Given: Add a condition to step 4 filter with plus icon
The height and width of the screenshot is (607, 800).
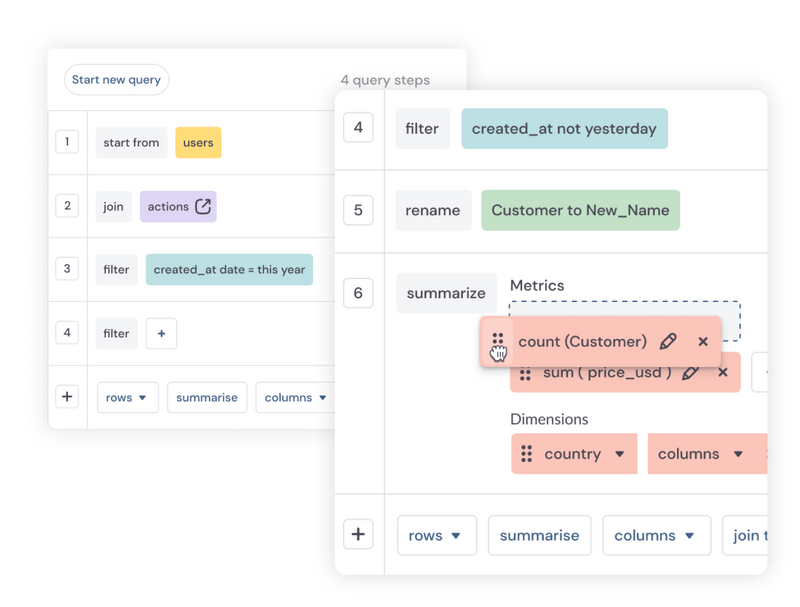Looking at the screenshot, I should click(x=161, y=333).
